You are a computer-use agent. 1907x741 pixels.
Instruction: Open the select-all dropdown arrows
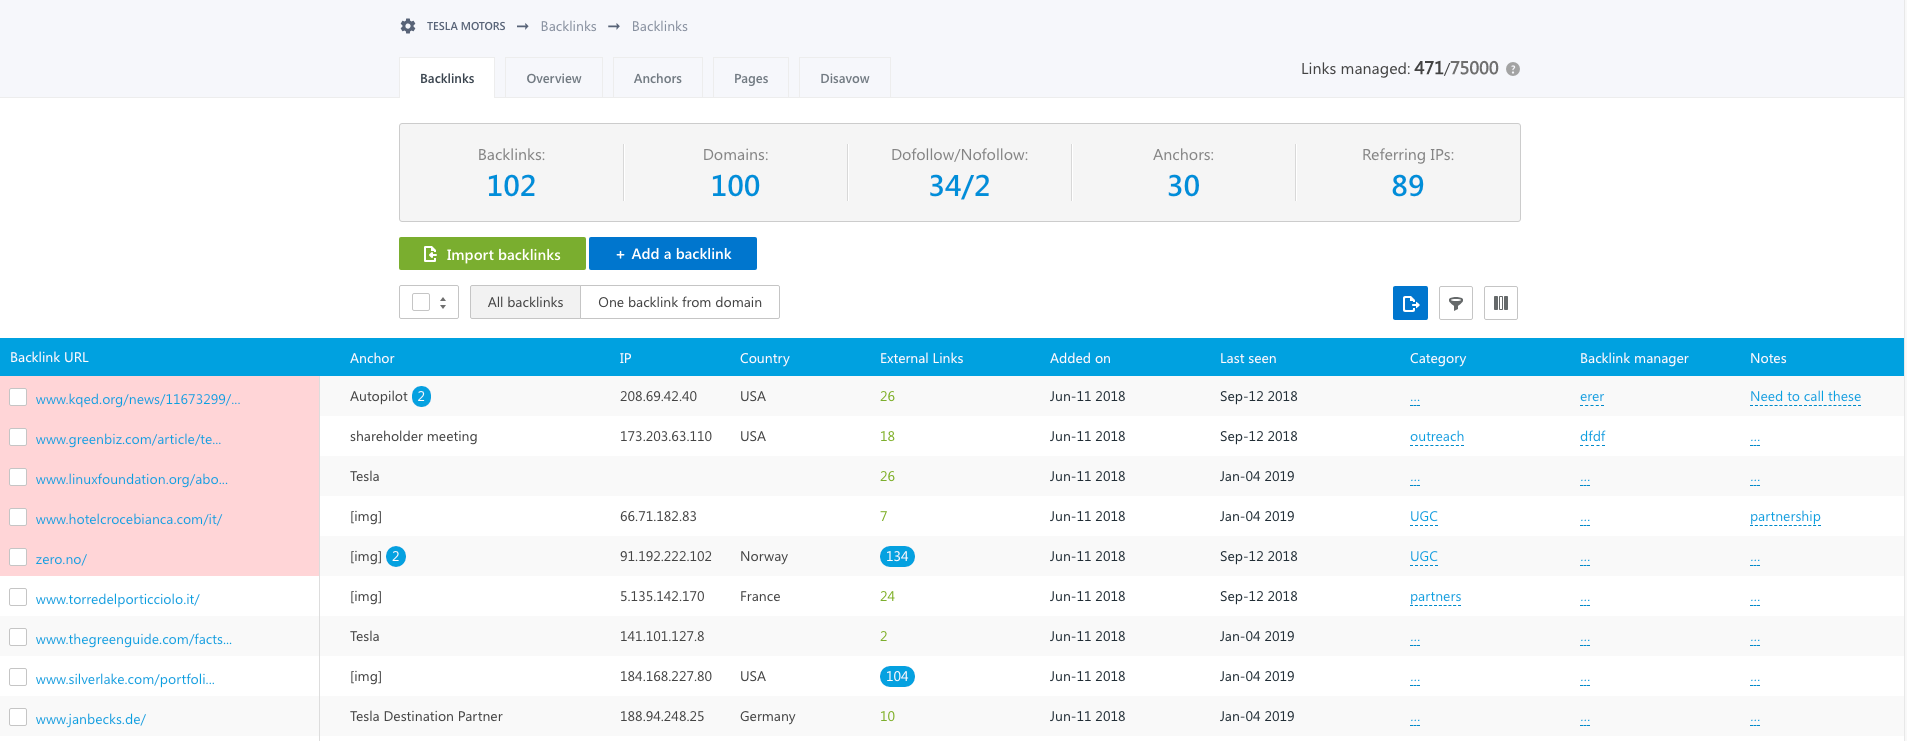[443, 302]
